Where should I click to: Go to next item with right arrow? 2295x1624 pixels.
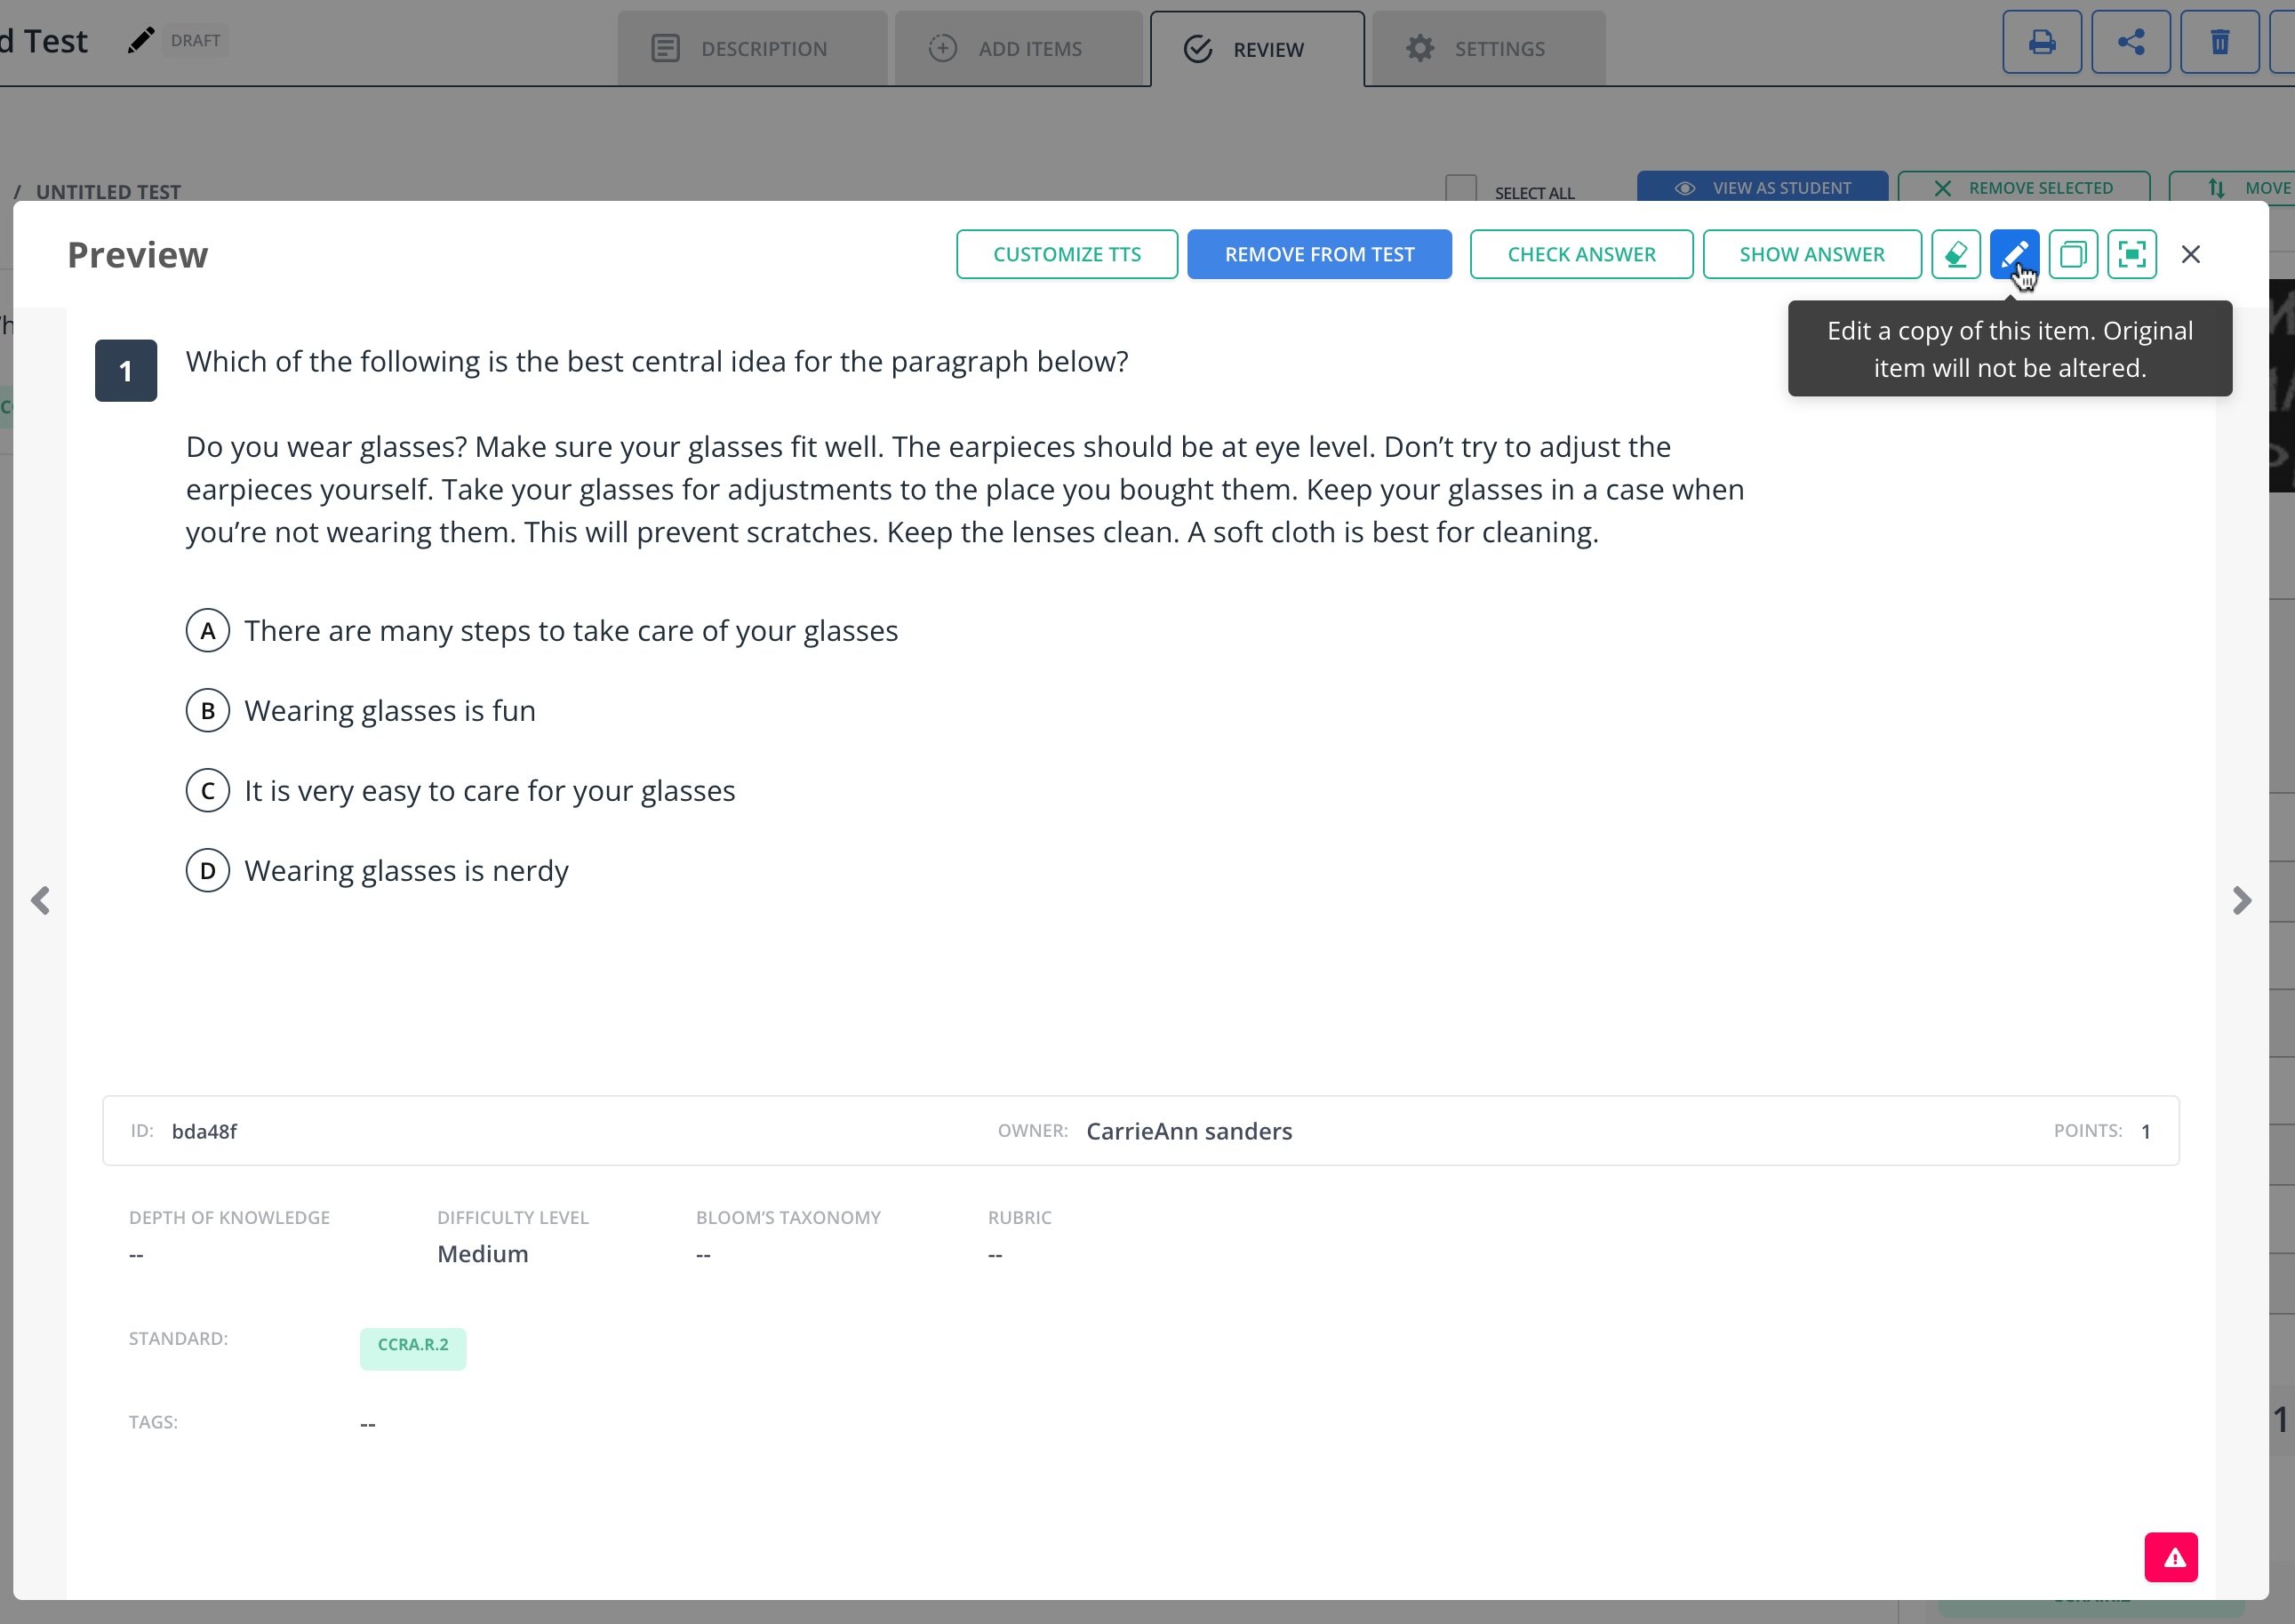click(x=2242, y=900)
